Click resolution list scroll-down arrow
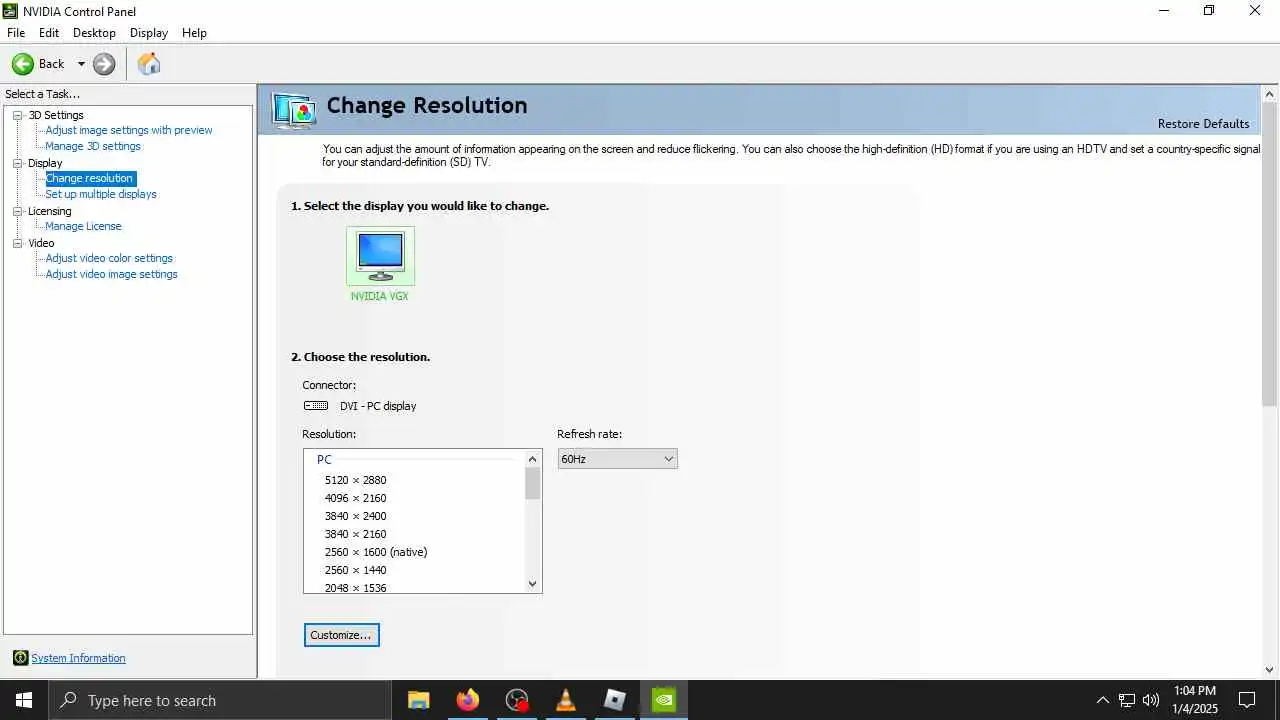The height and width of the screenshot is (720, 1280). pyautogui.click(x=532, y=584)
